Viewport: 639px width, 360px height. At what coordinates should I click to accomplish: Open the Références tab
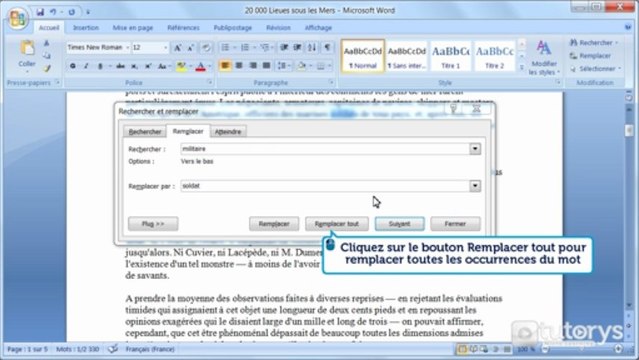tap(183, 28)
